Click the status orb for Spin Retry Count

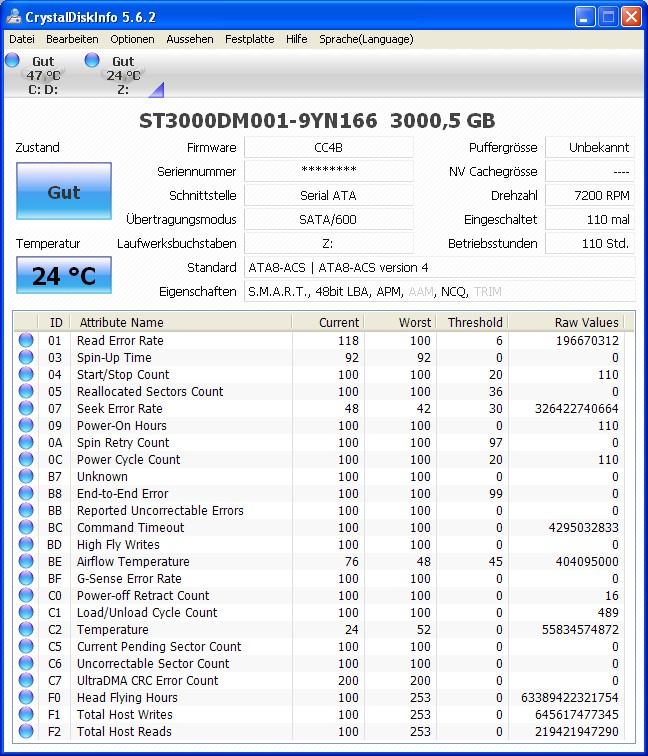(26, 442)
